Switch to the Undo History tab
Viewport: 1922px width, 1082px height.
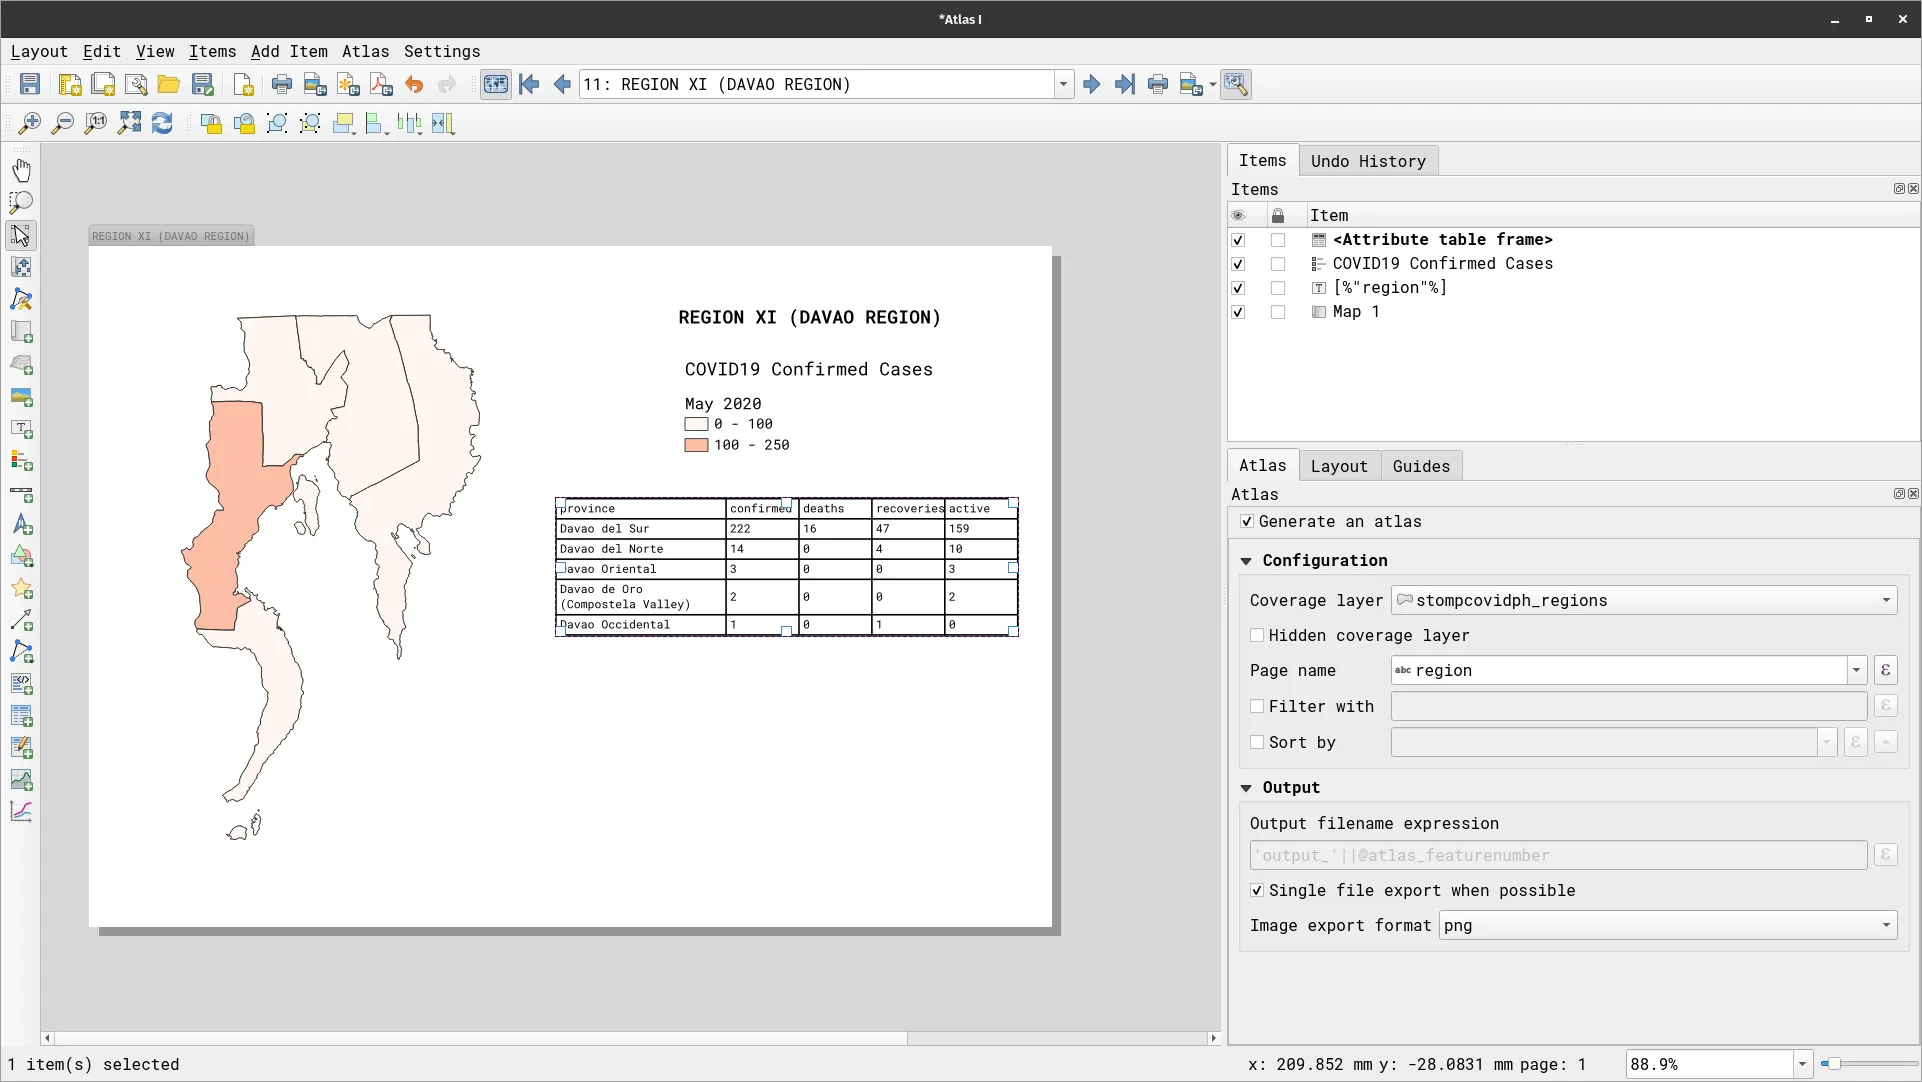[1368, 161]
